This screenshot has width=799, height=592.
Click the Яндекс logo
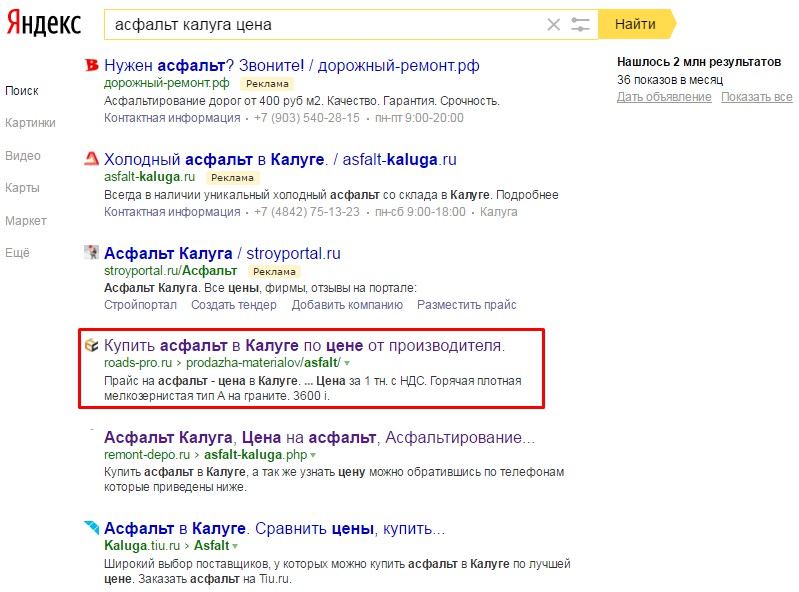point(43,23)
